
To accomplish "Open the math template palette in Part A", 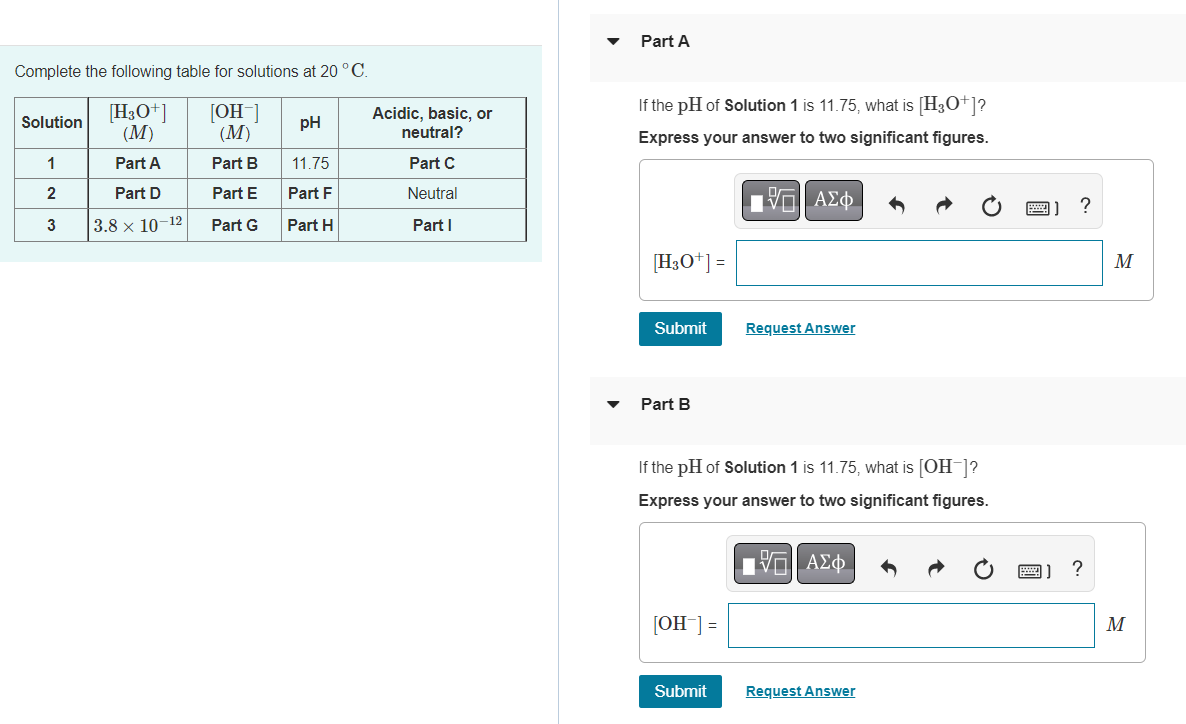I will (x=770, y=201).
